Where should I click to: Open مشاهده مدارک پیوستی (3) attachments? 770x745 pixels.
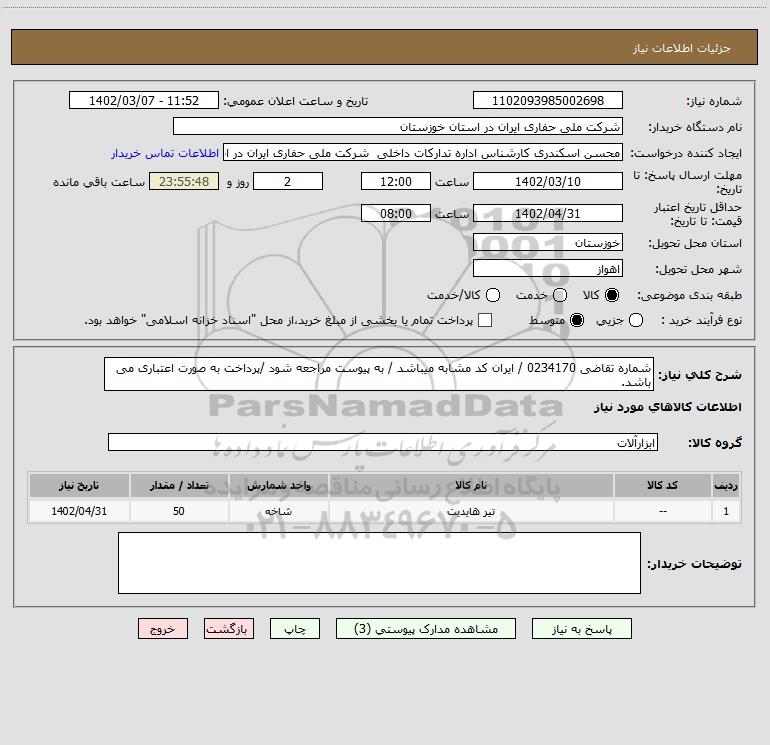coord(426,629)
